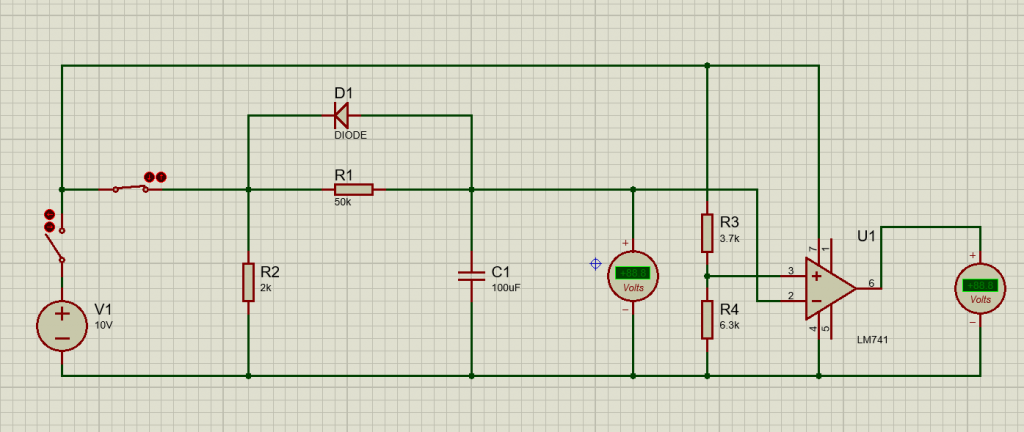Click the up-arrow actuator on the horizontal switch
Image resolution: width=1024 pixels, height=432 pixels.
(161, 177)
